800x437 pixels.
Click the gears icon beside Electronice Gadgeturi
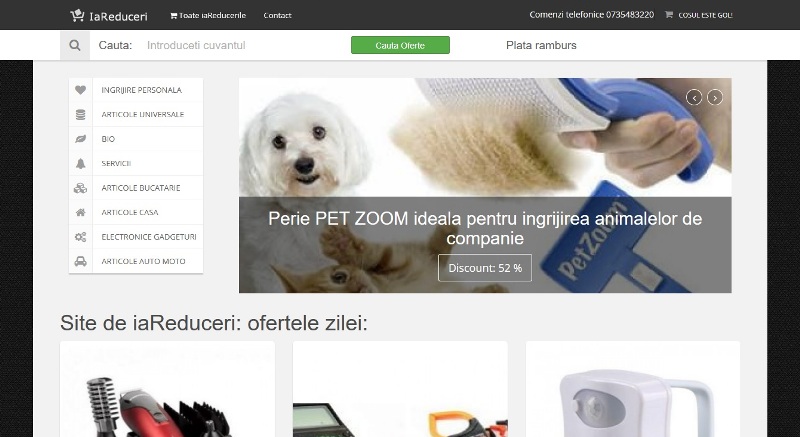coord(81,237)
